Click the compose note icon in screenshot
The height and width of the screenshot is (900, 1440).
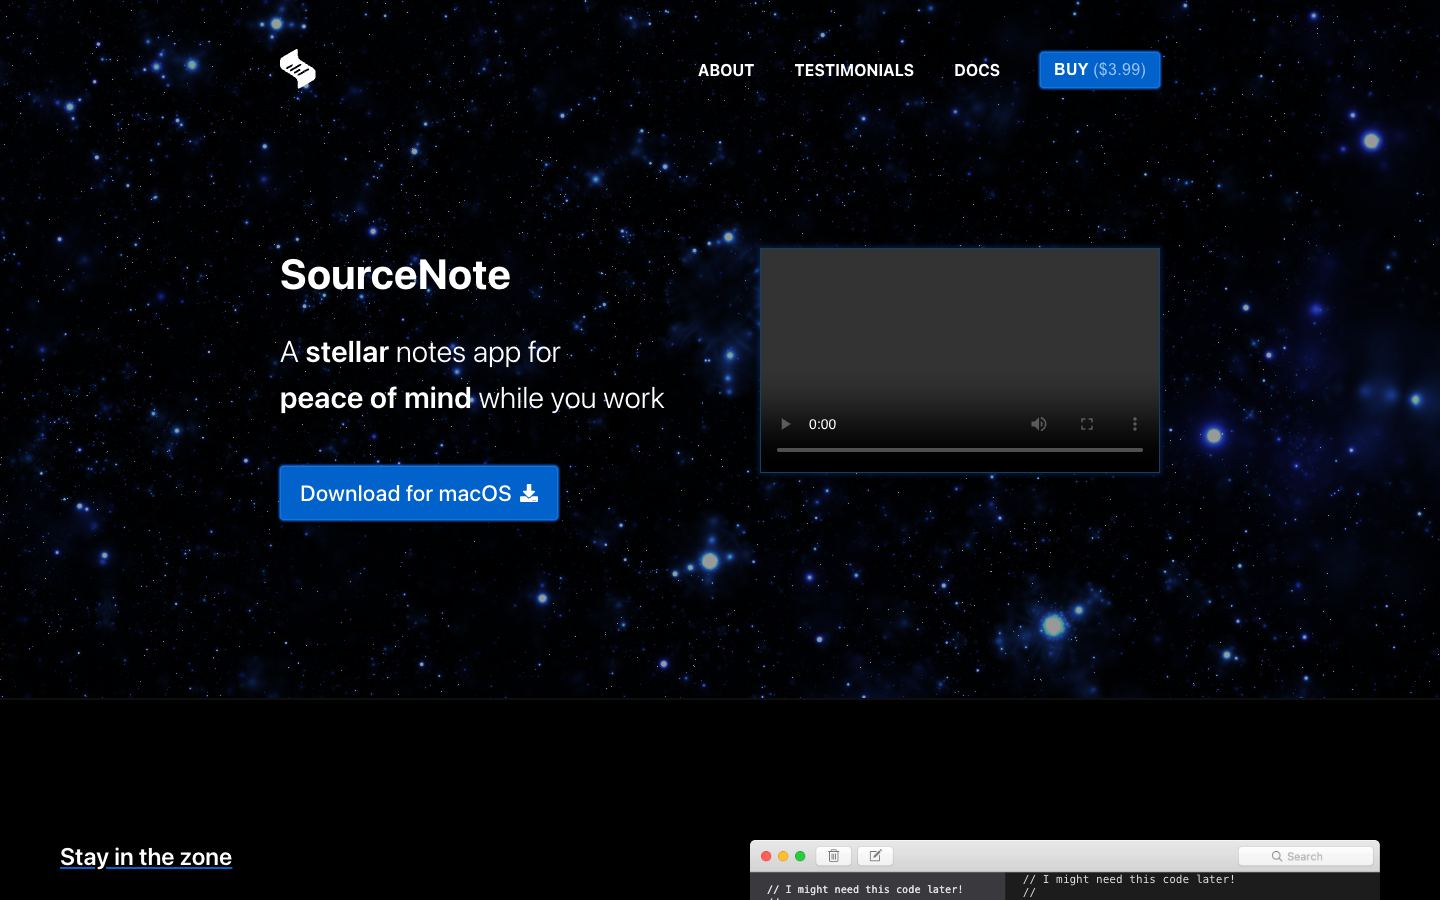coord(875,856)
